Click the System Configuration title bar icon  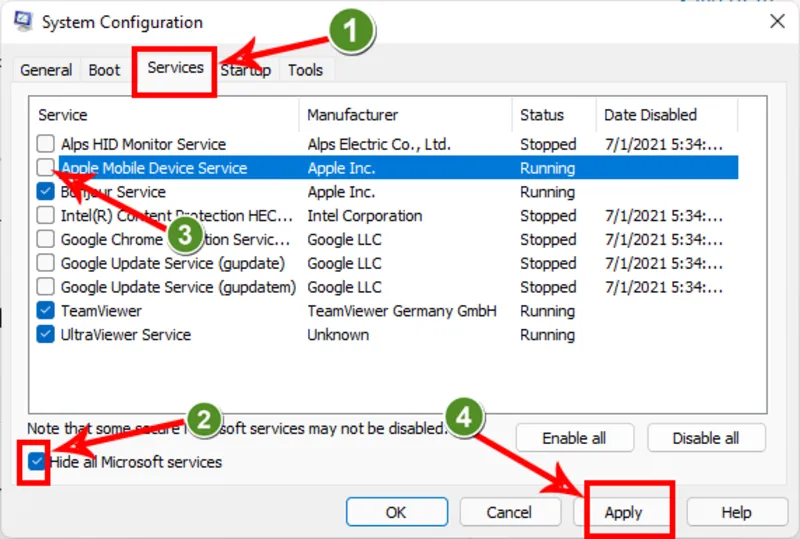[x=24, y=22]
